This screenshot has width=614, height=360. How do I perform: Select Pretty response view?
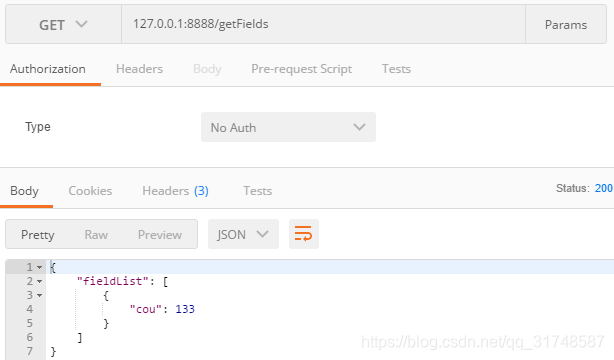[38, 235]
